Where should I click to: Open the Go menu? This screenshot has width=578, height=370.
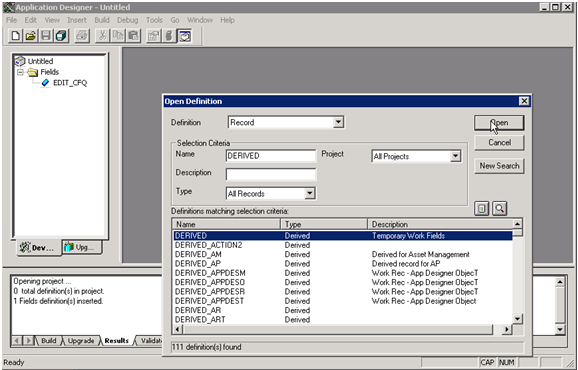(175, 20)
